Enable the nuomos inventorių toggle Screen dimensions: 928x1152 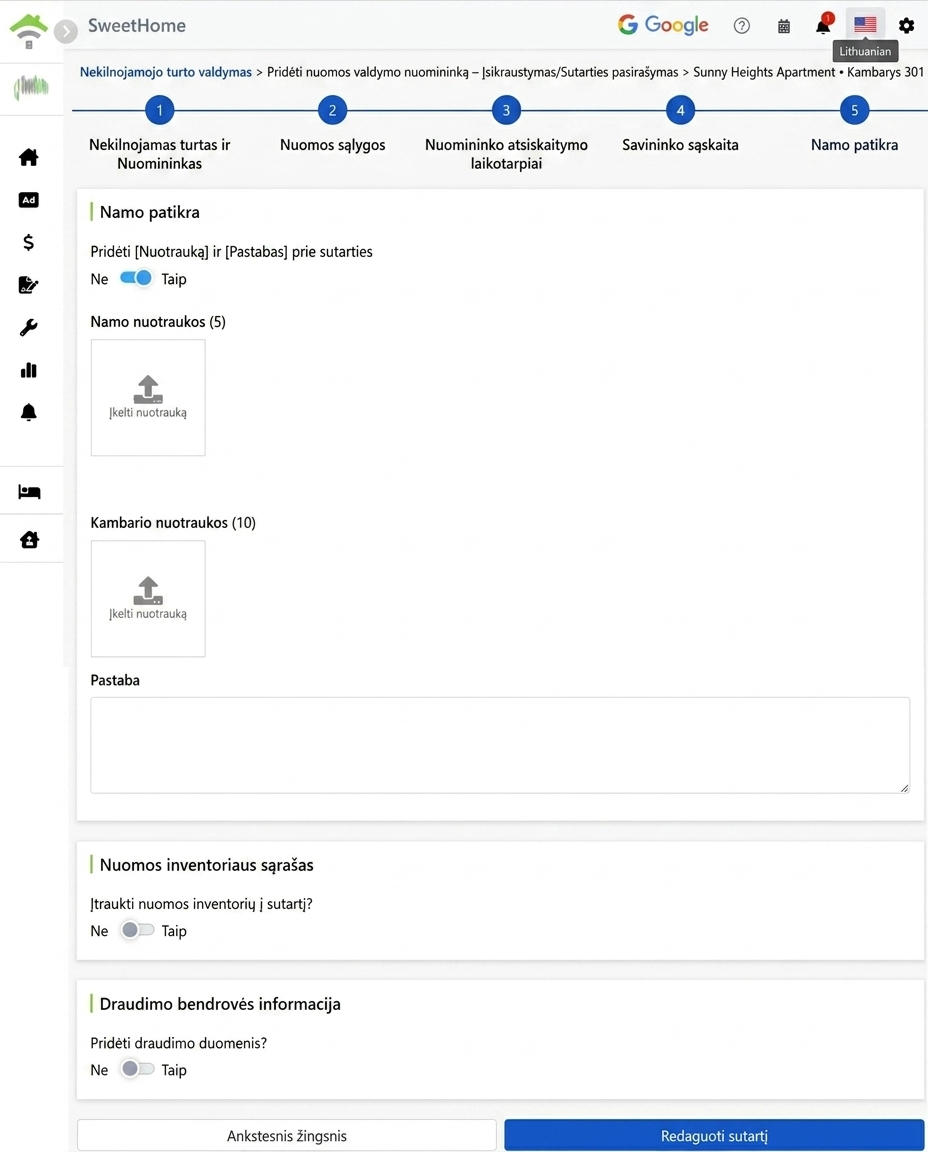[137, 930]
